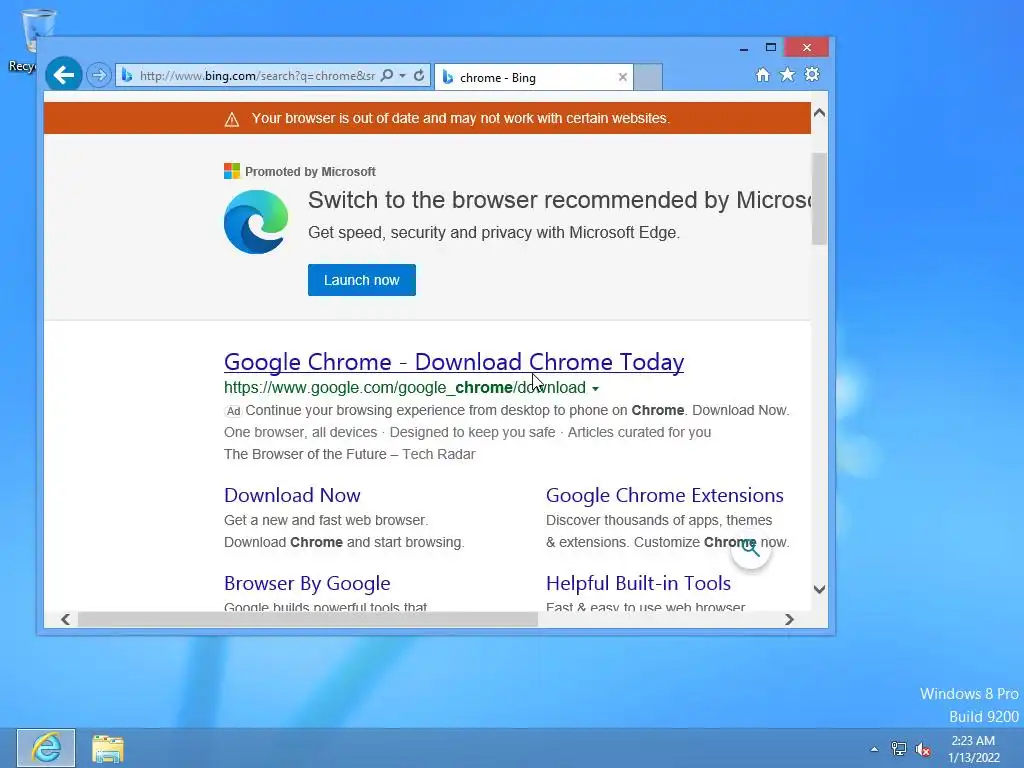Click the Microsoft Edge logo
1024x768 pixels.
(256, 222)
